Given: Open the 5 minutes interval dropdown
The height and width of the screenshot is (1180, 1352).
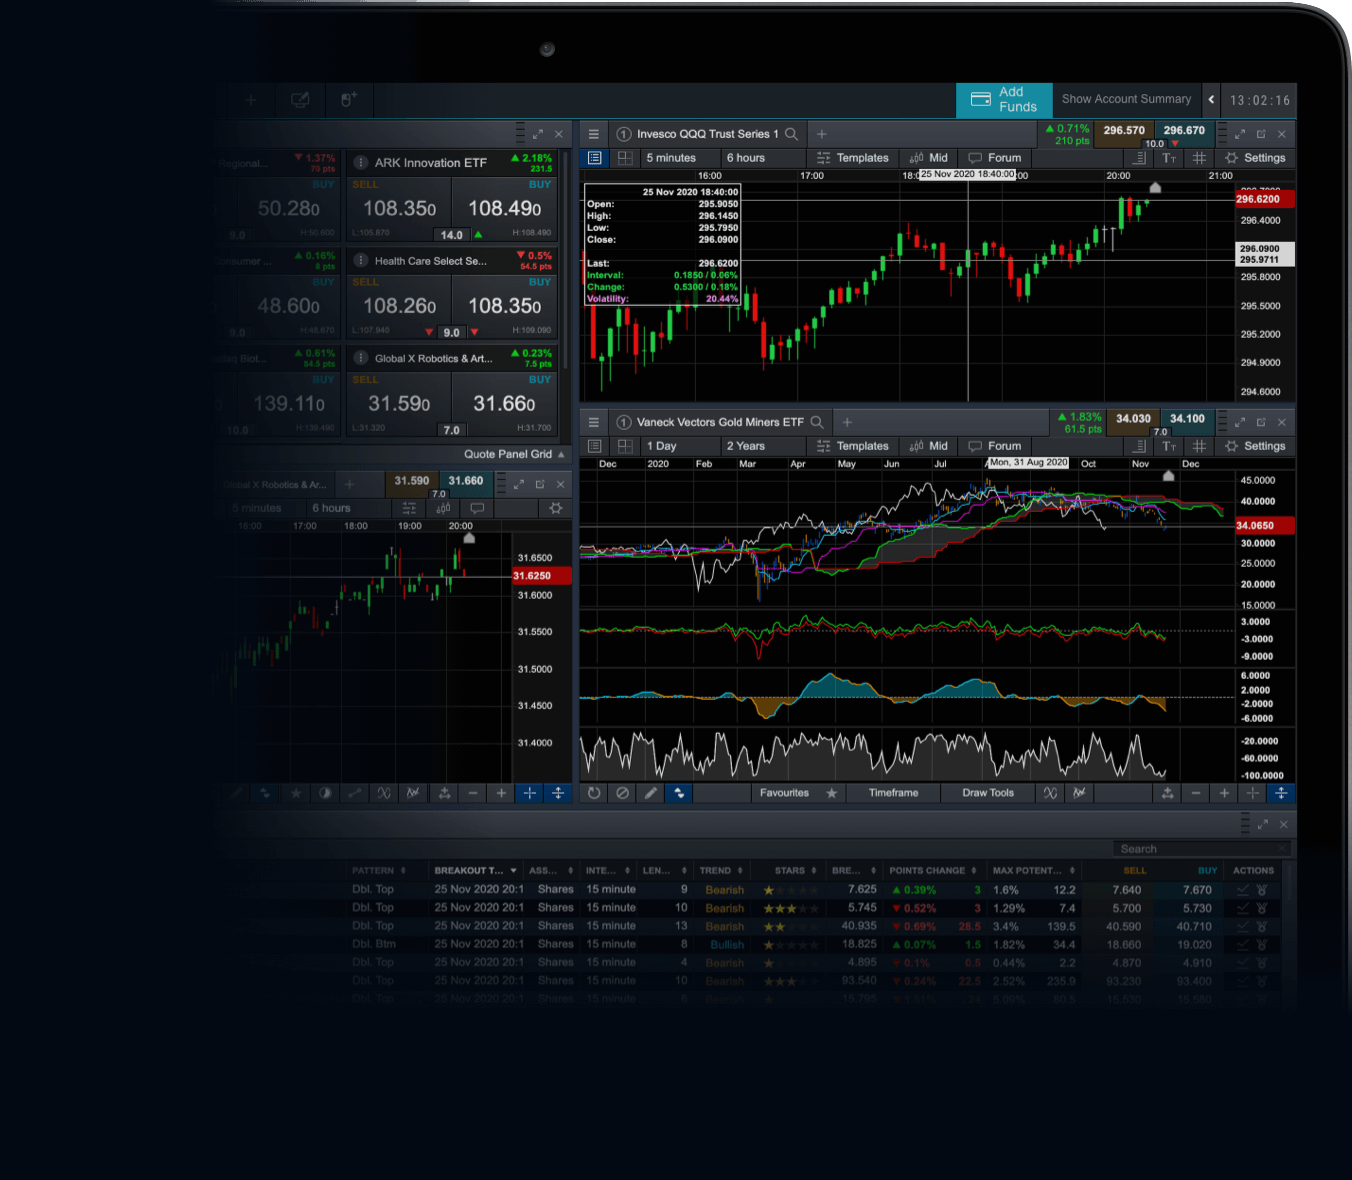Looking at the screenshot, I should (678, 157).
